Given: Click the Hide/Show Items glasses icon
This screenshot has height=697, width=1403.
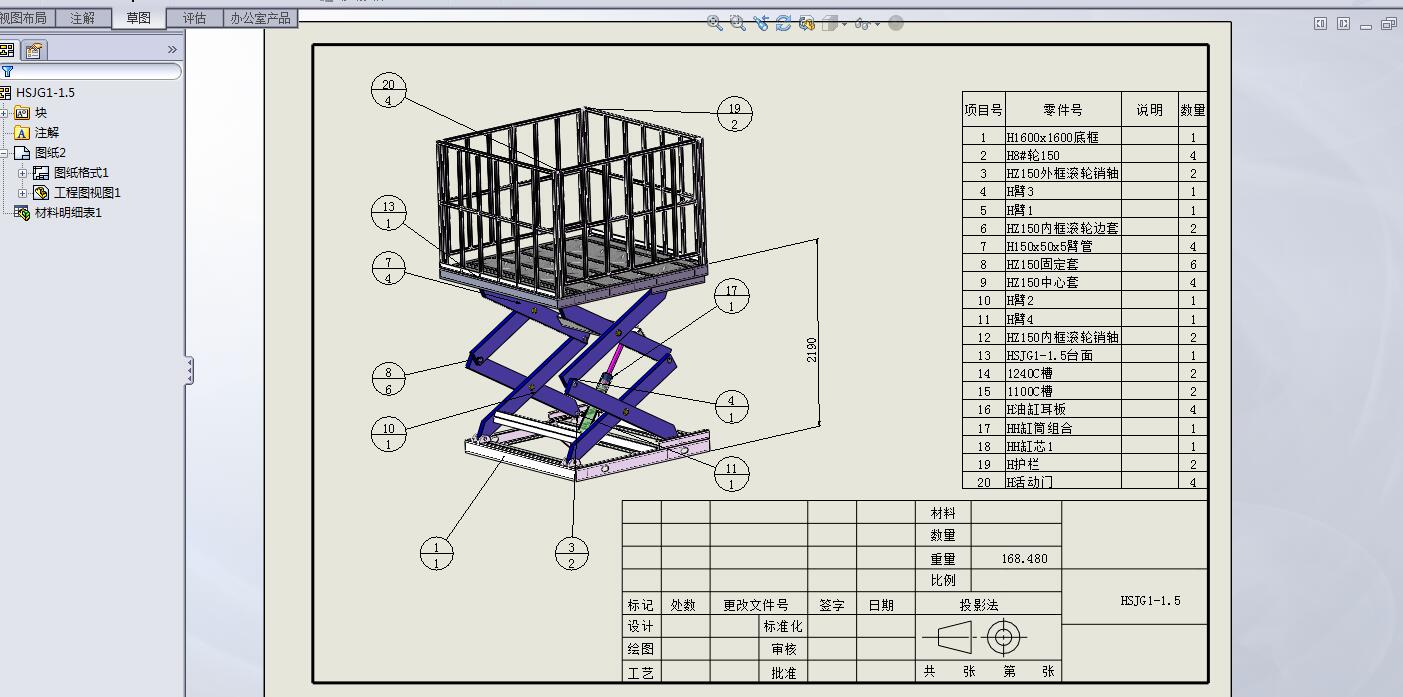Looking at the screenshot, I should point(863,23).
